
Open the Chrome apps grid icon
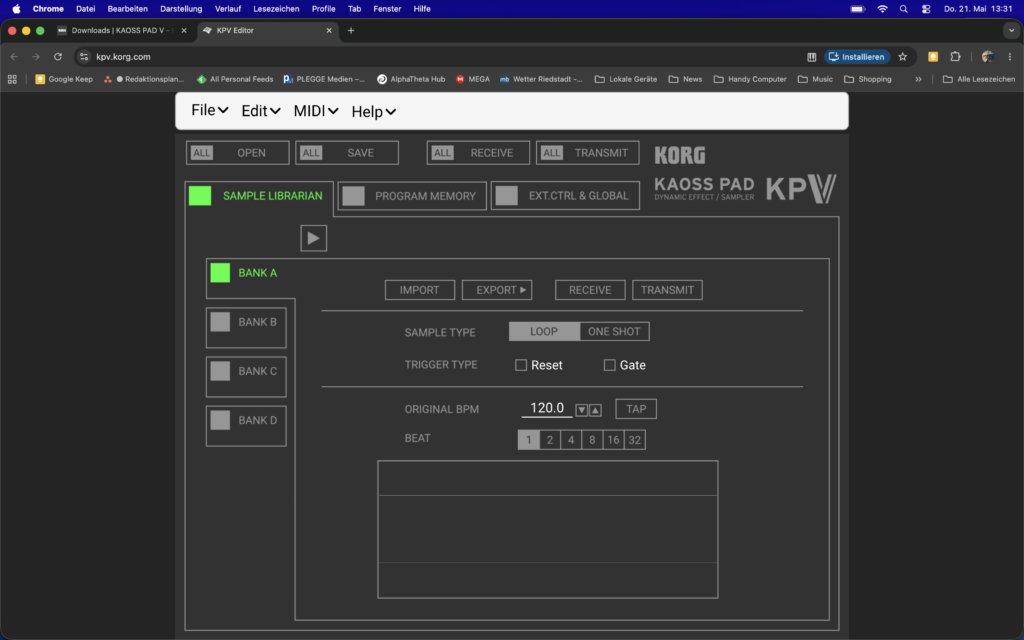tap(12, 79)
